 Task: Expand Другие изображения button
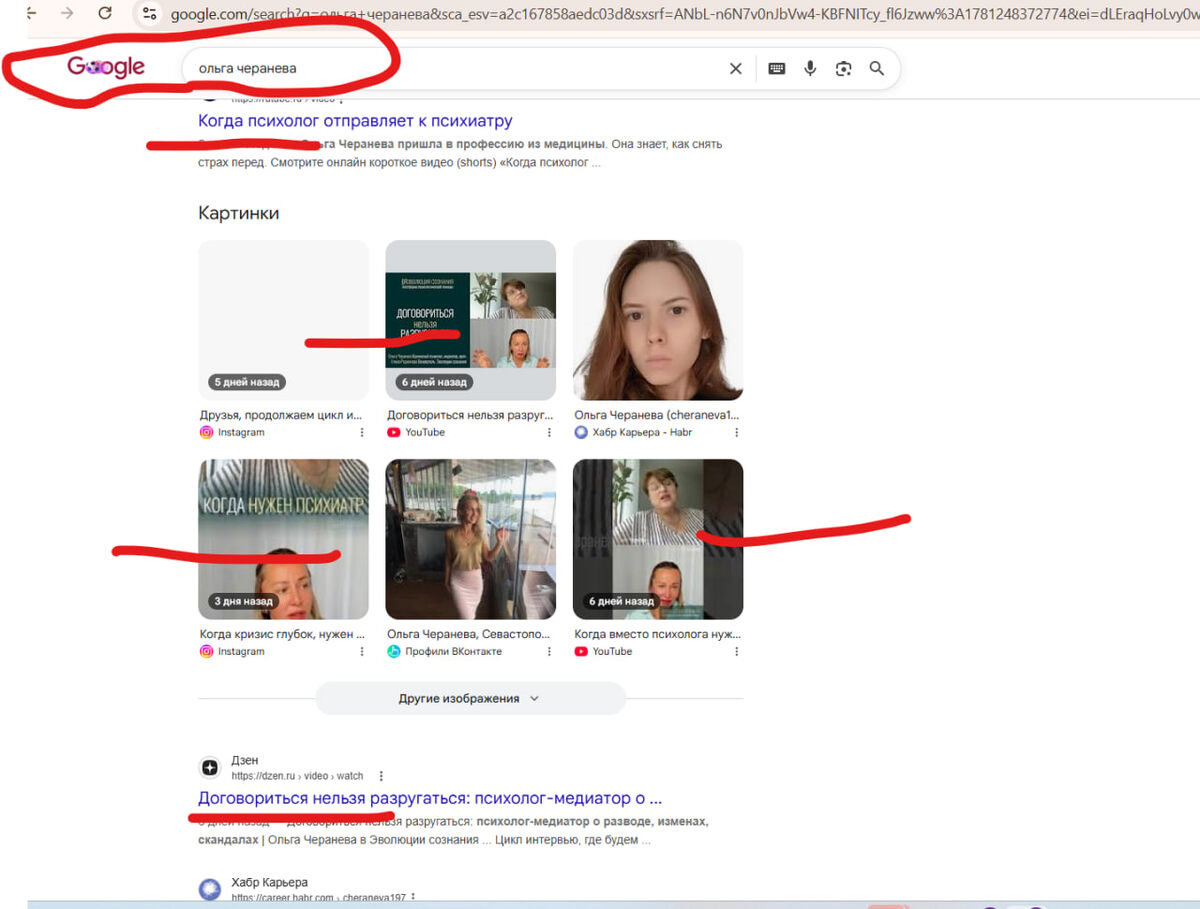point(470,698)
